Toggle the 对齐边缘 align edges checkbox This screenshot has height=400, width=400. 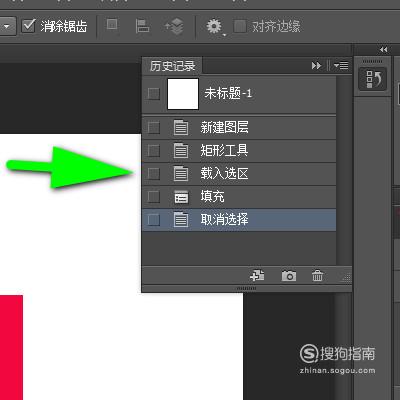pos(240,26)
